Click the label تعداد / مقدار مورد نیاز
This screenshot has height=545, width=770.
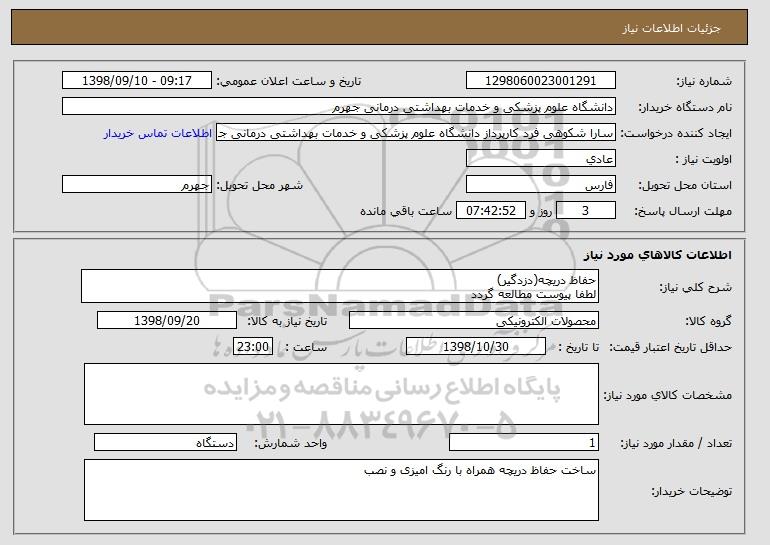pyautogui.click(x=676, y=443)
